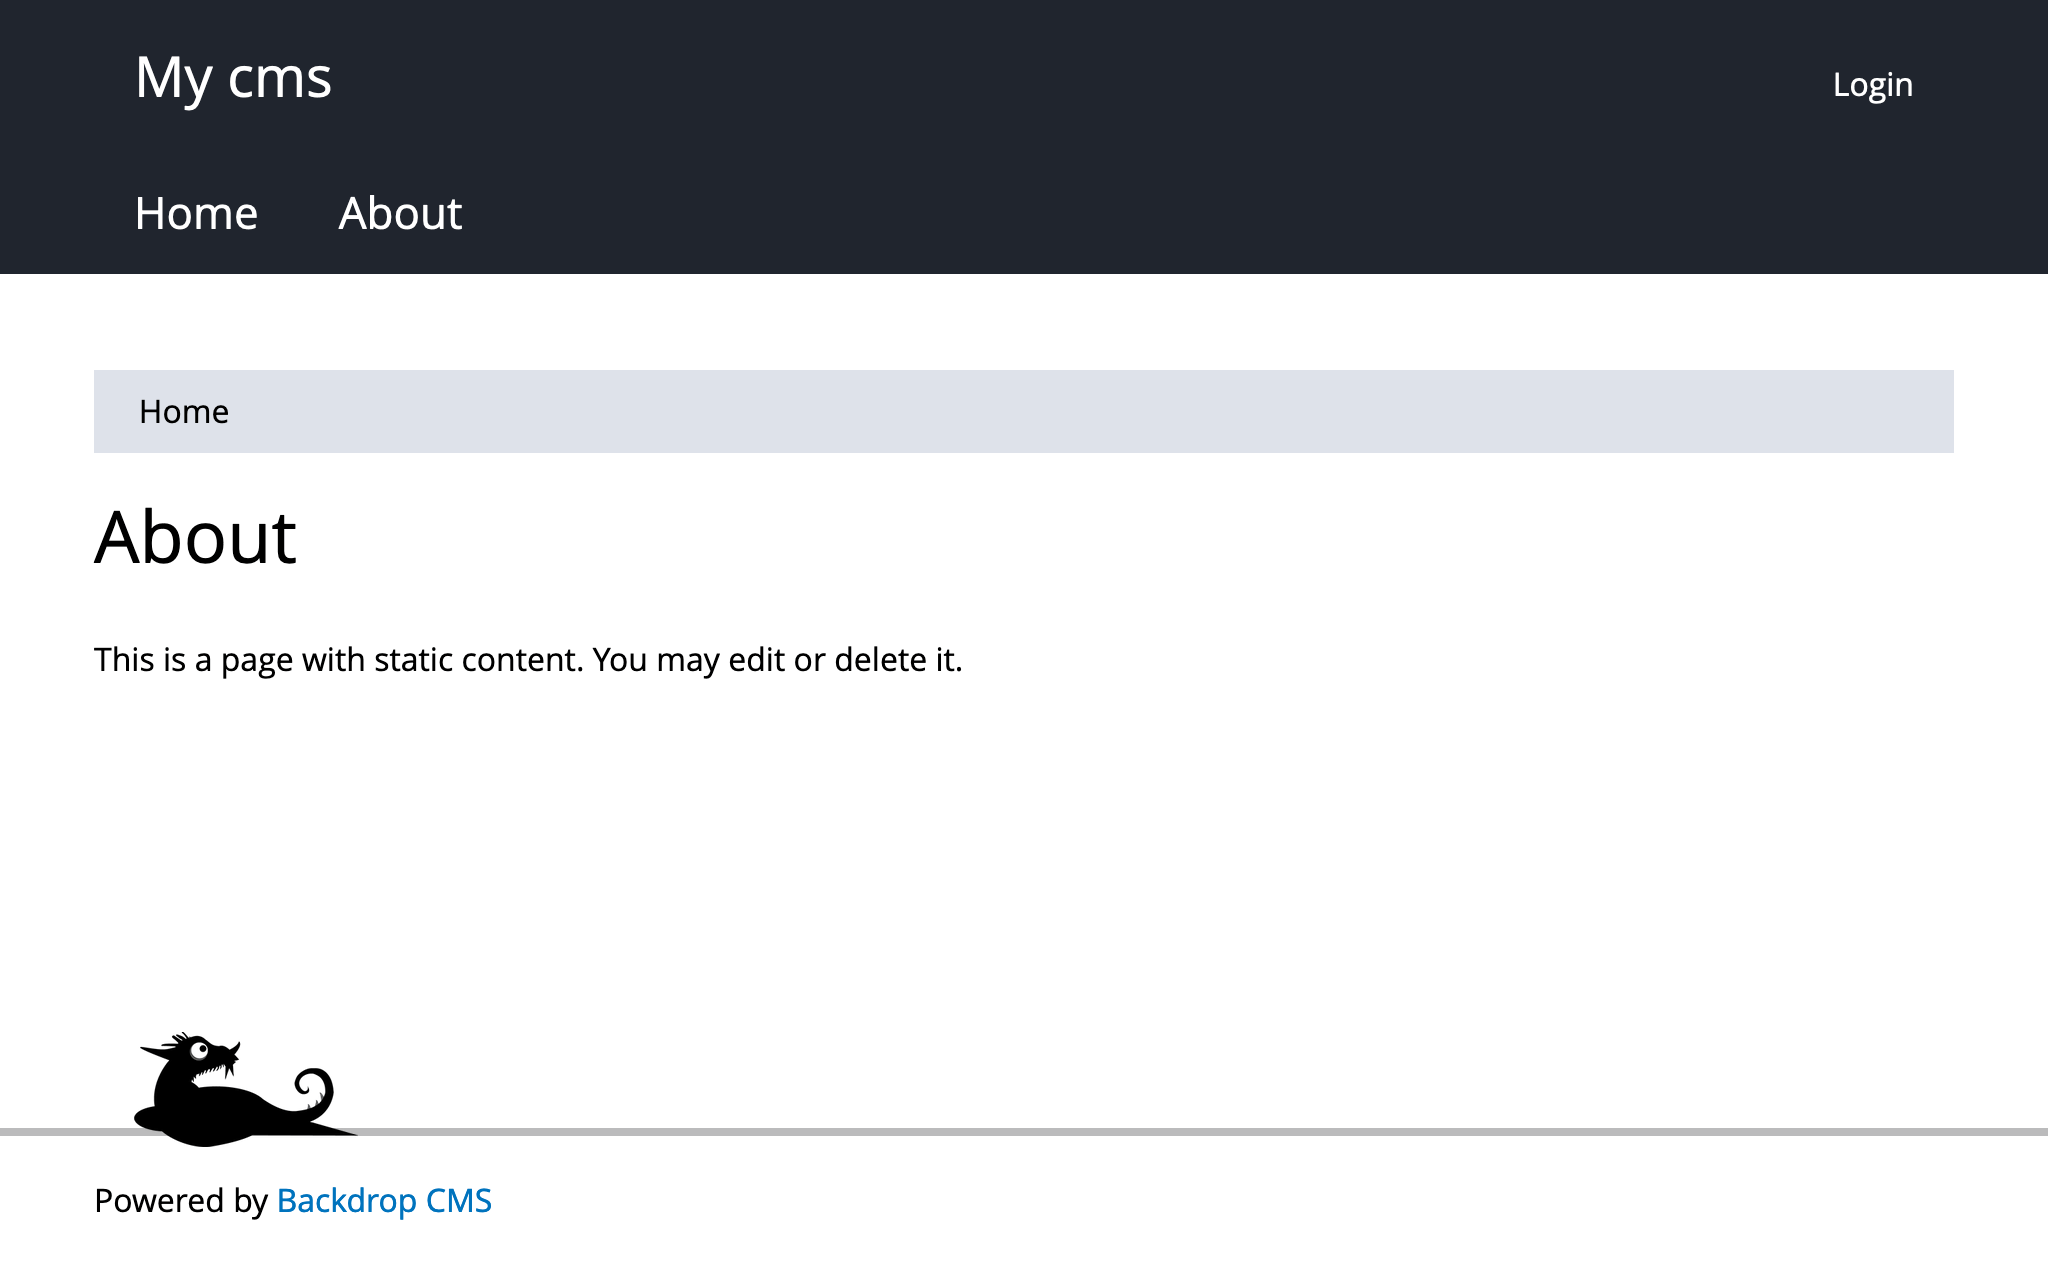This screenshot has height=1280, width=2048.
Task: Click the word "static" in the paragraph
Action: pos(413,660)
